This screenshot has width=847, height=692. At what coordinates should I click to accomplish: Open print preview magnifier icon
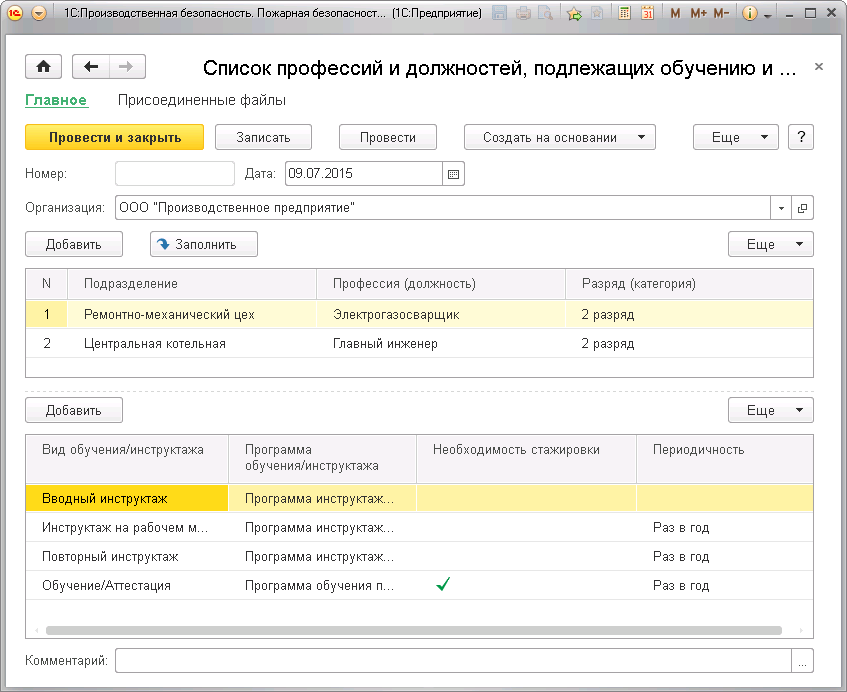click(x=546, y=13)
